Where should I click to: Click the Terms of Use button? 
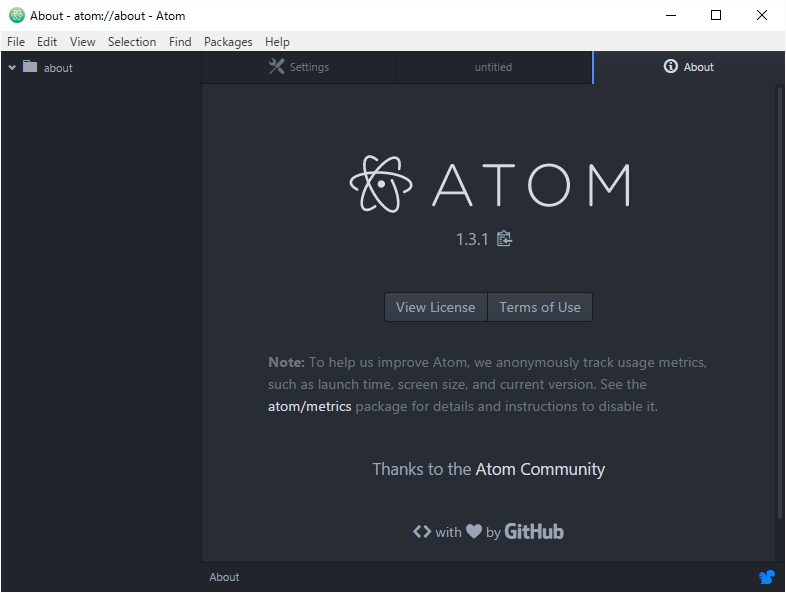pos(540,307)
